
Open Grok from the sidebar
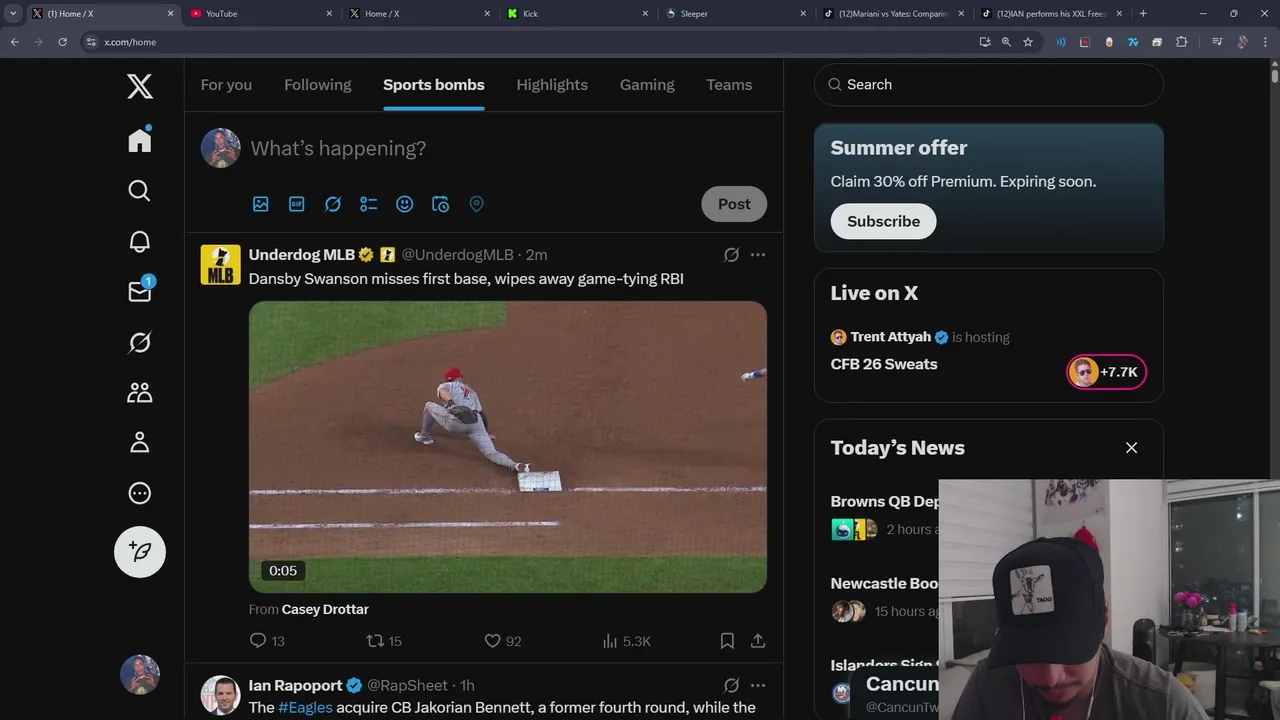click(140, 342)
